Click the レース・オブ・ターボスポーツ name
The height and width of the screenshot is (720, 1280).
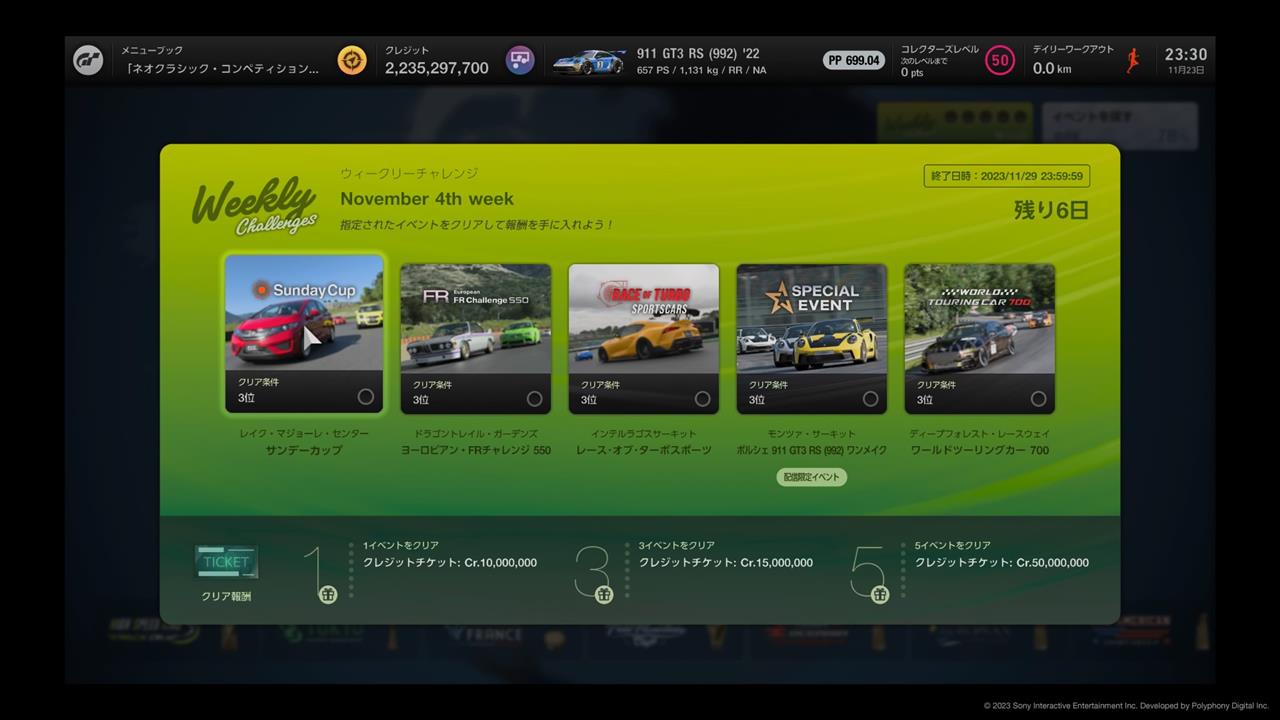644,450
